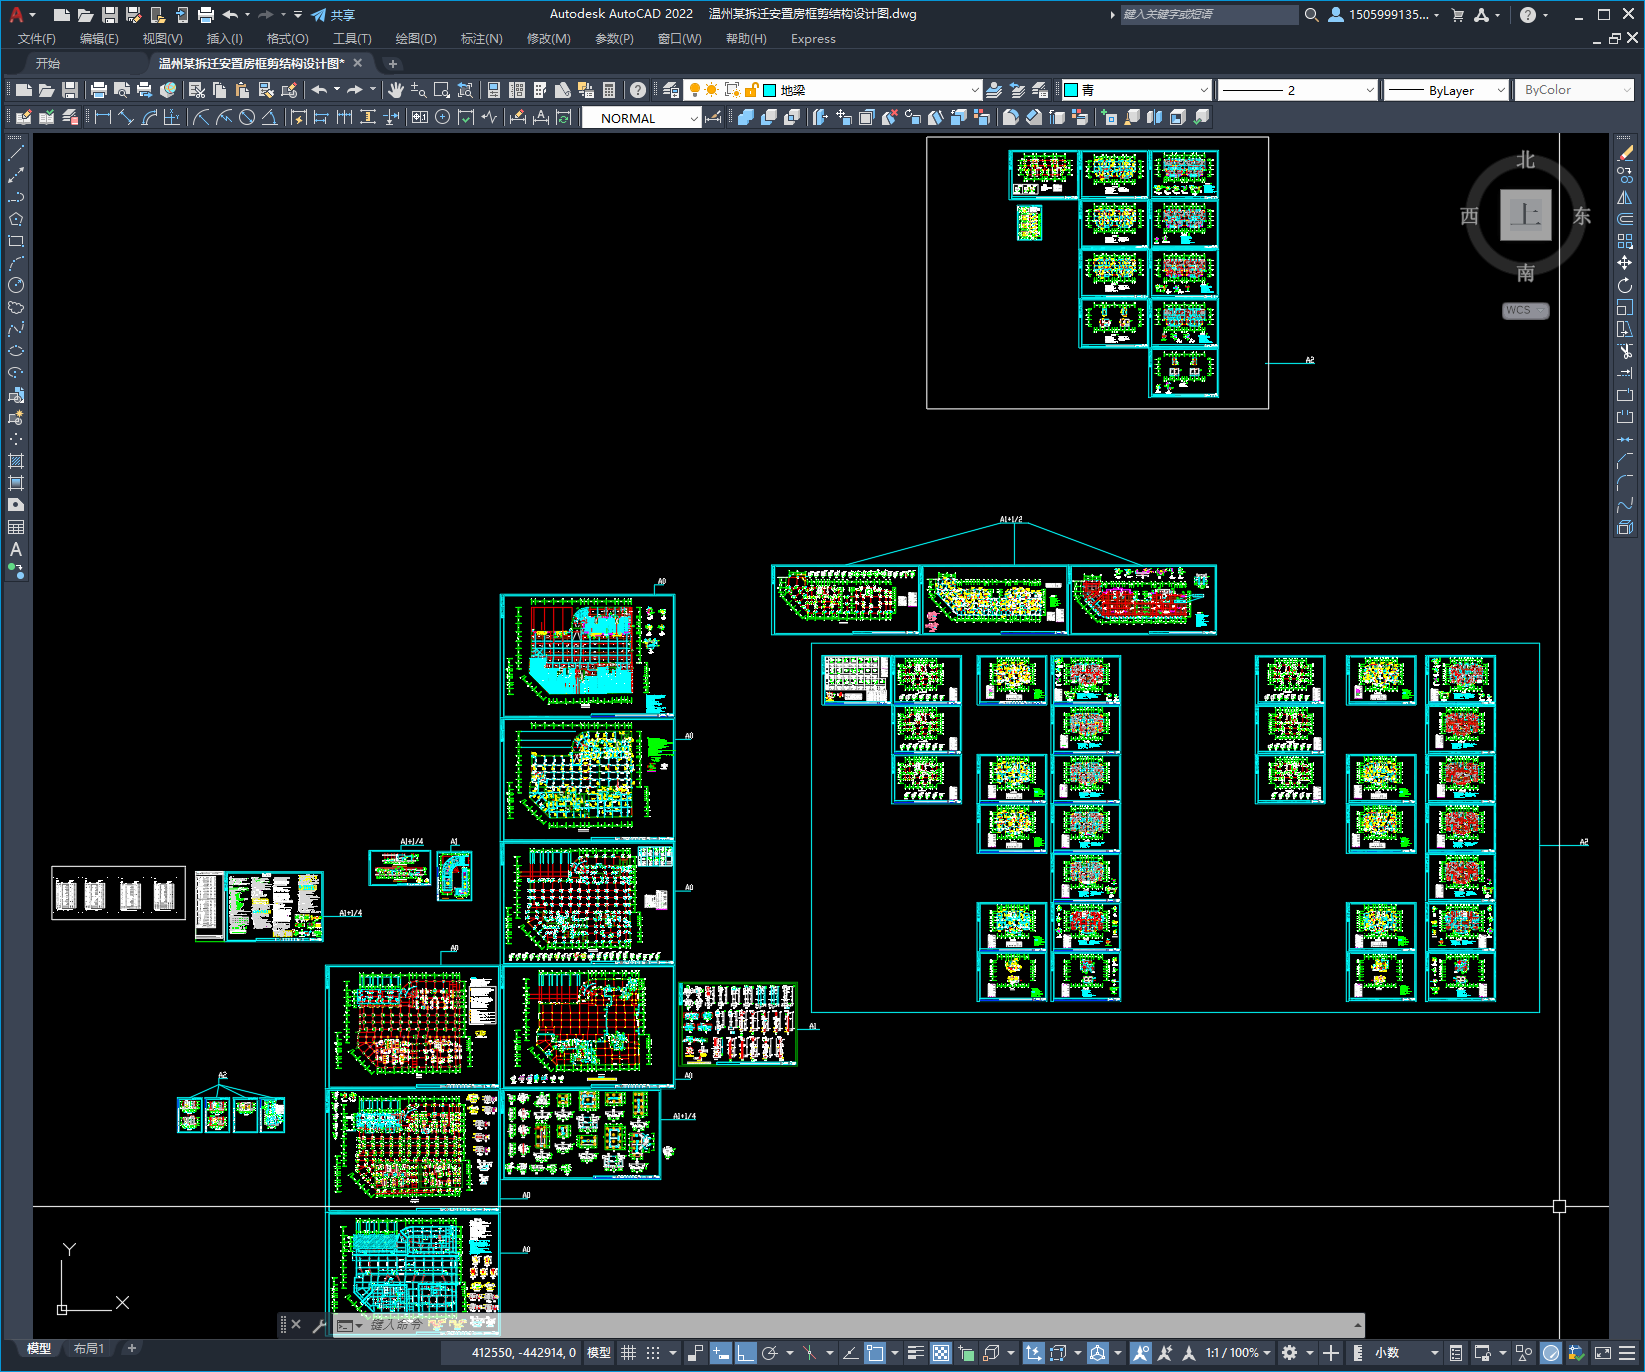1645x1372 pixels.
Task: Open the color dropdown showing 青
Action: (1136, 90)
